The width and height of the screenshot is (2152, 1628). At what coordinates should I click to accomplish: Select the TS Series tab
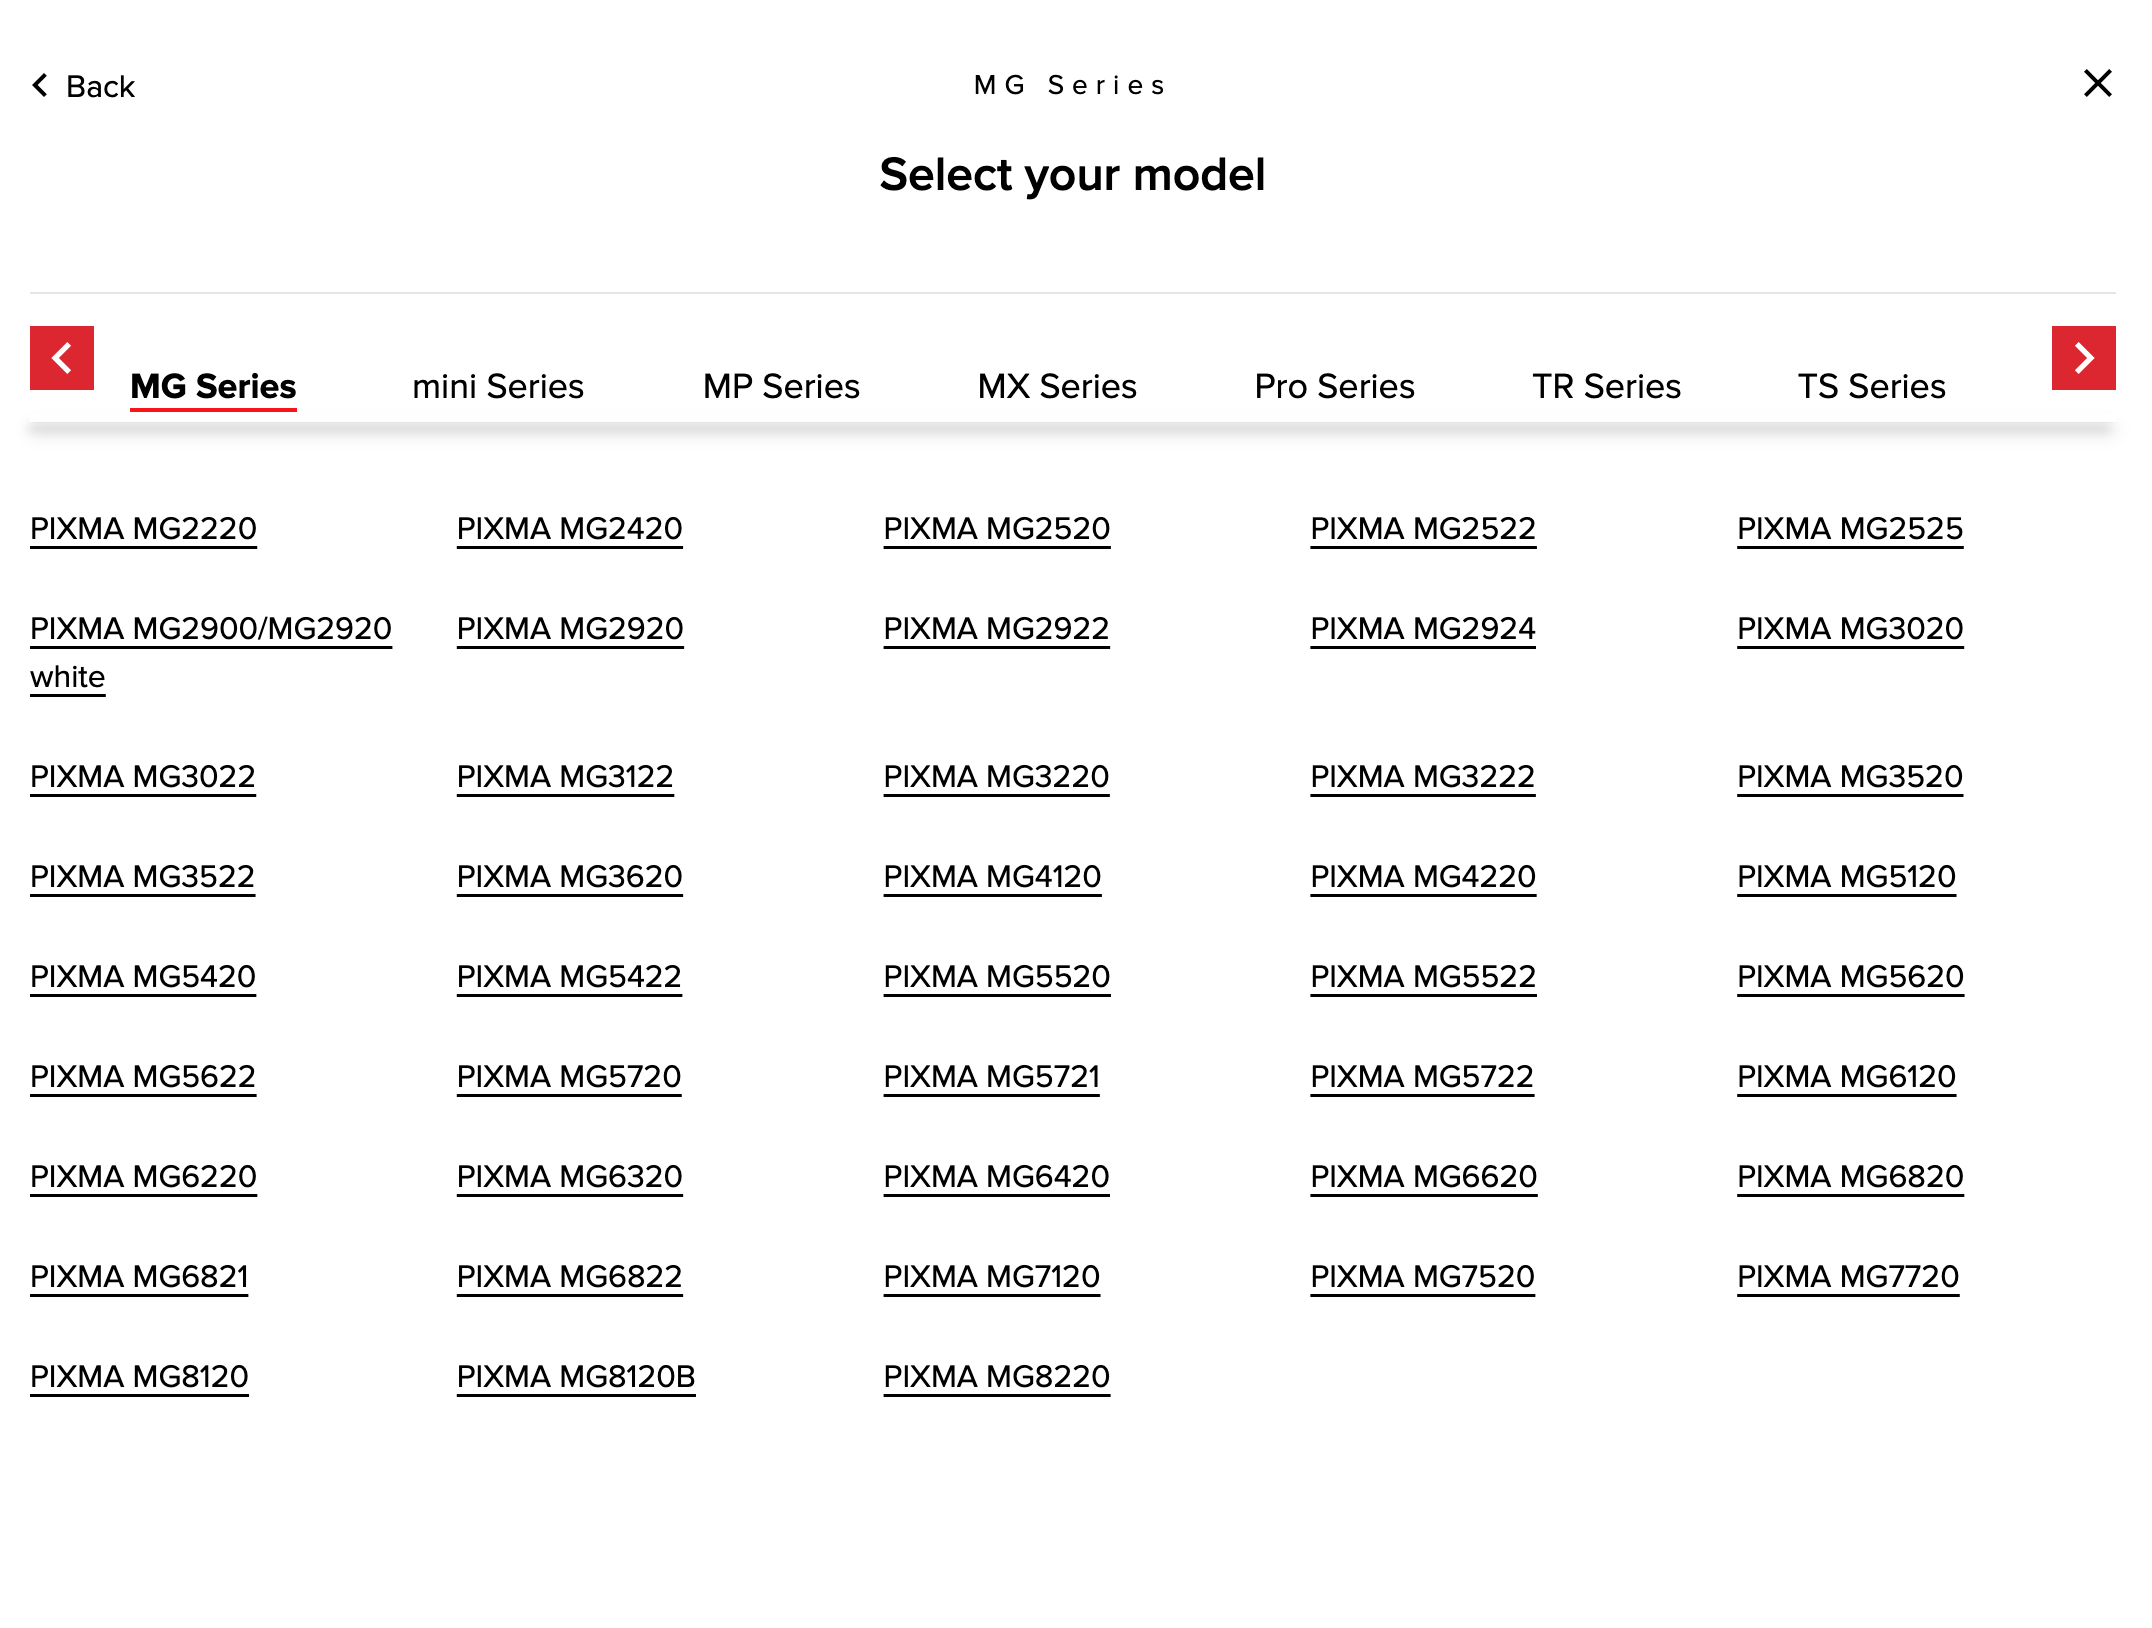(1871, 386)
